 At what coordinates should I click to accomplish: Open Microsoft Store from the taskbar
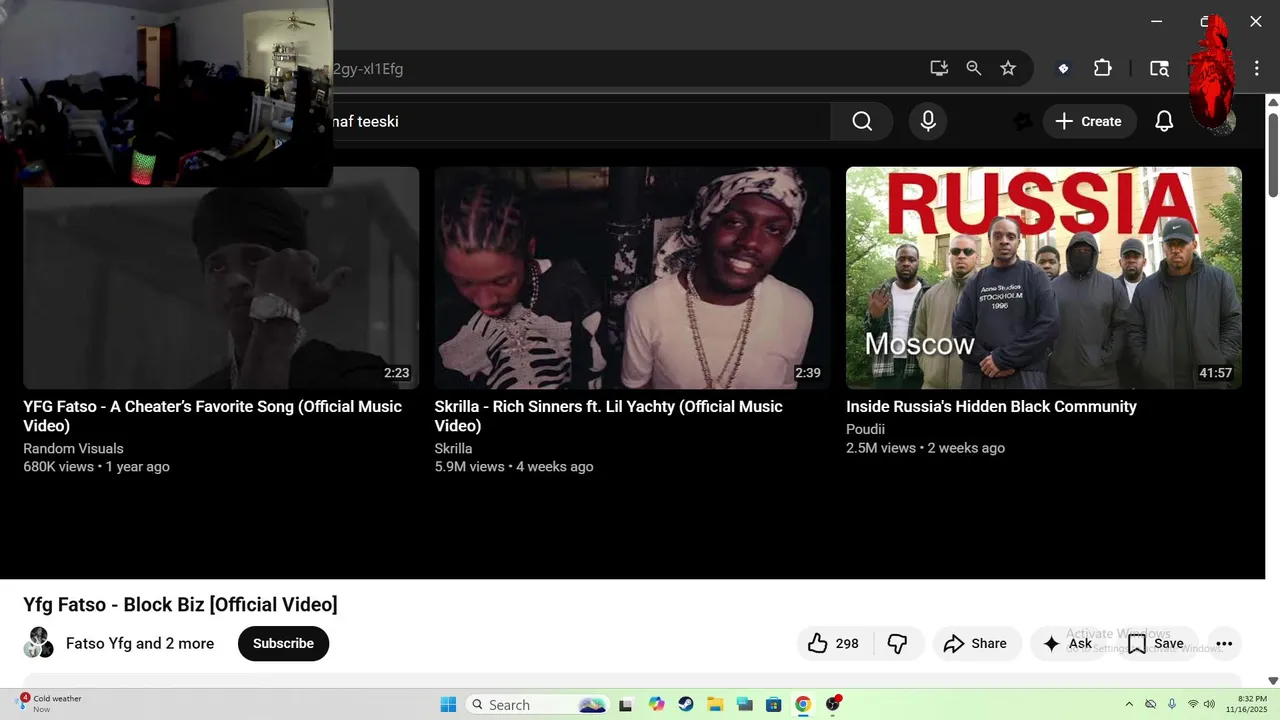pyautogui.click(x=773, y=704)
